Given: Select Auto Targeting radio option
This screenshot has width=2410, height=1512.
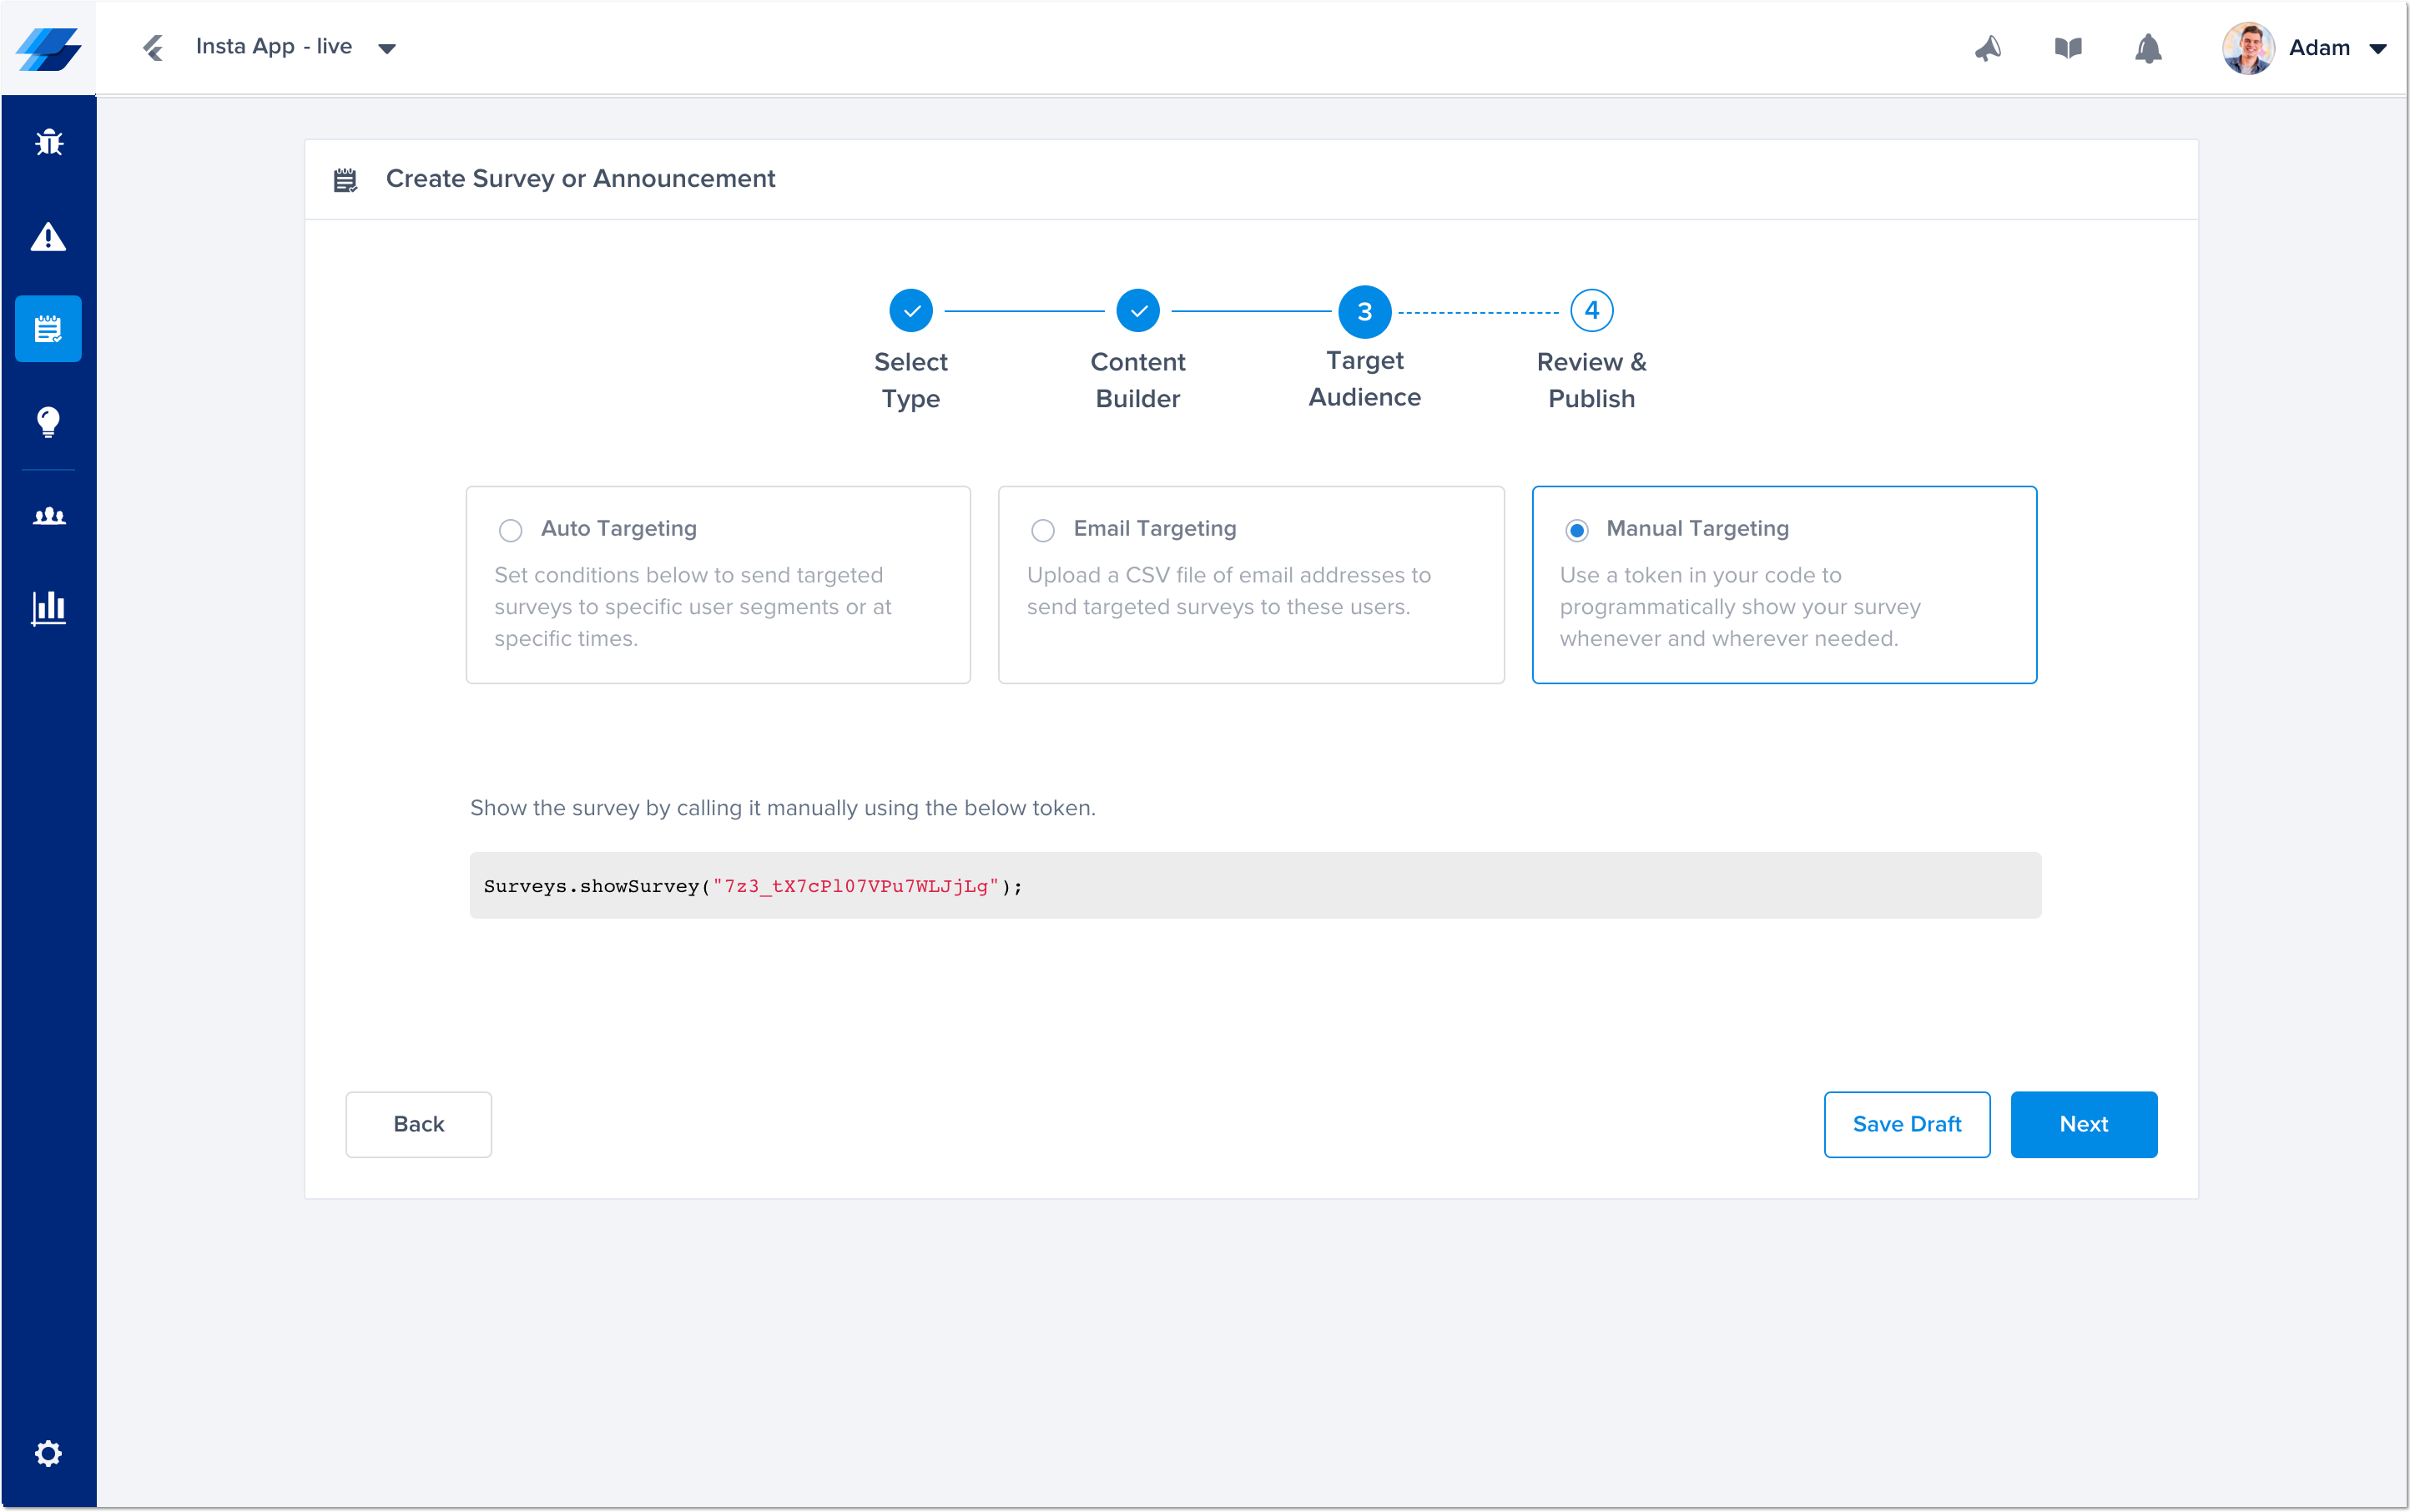Looking at the screenshot, I should 510,530.
